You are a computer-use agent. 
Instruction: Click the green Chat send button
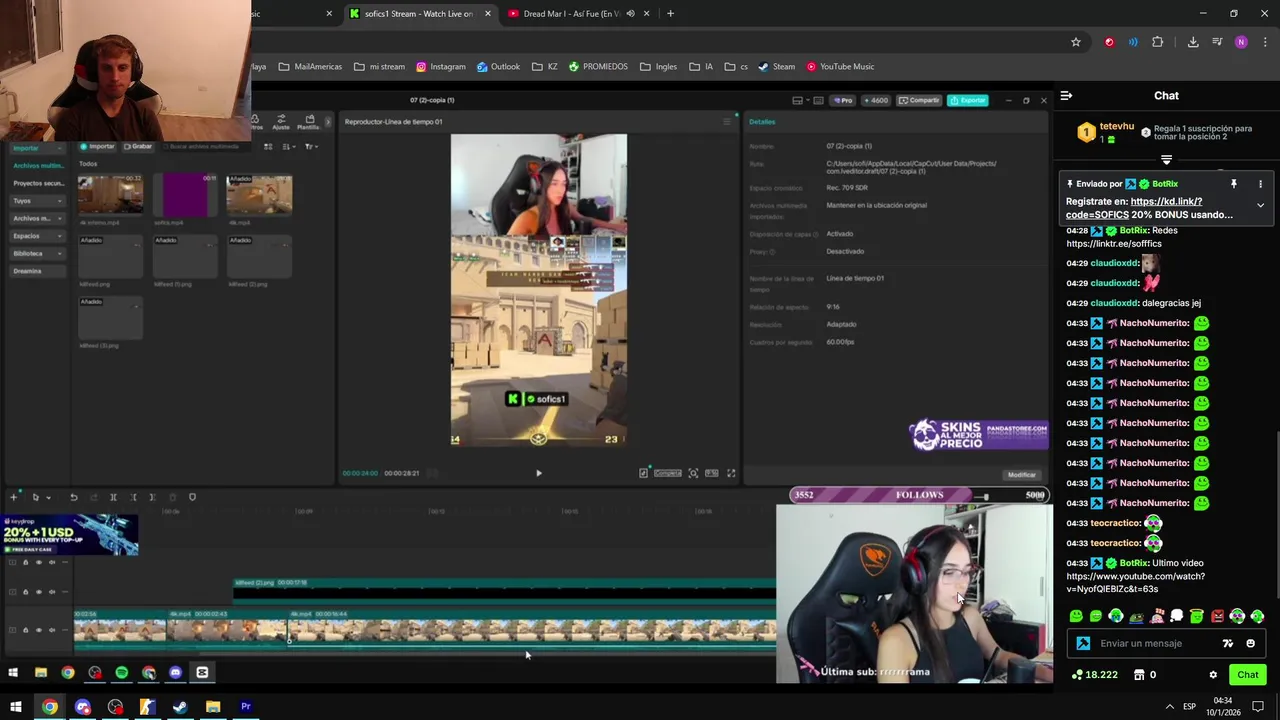(x=1247, y=675)
